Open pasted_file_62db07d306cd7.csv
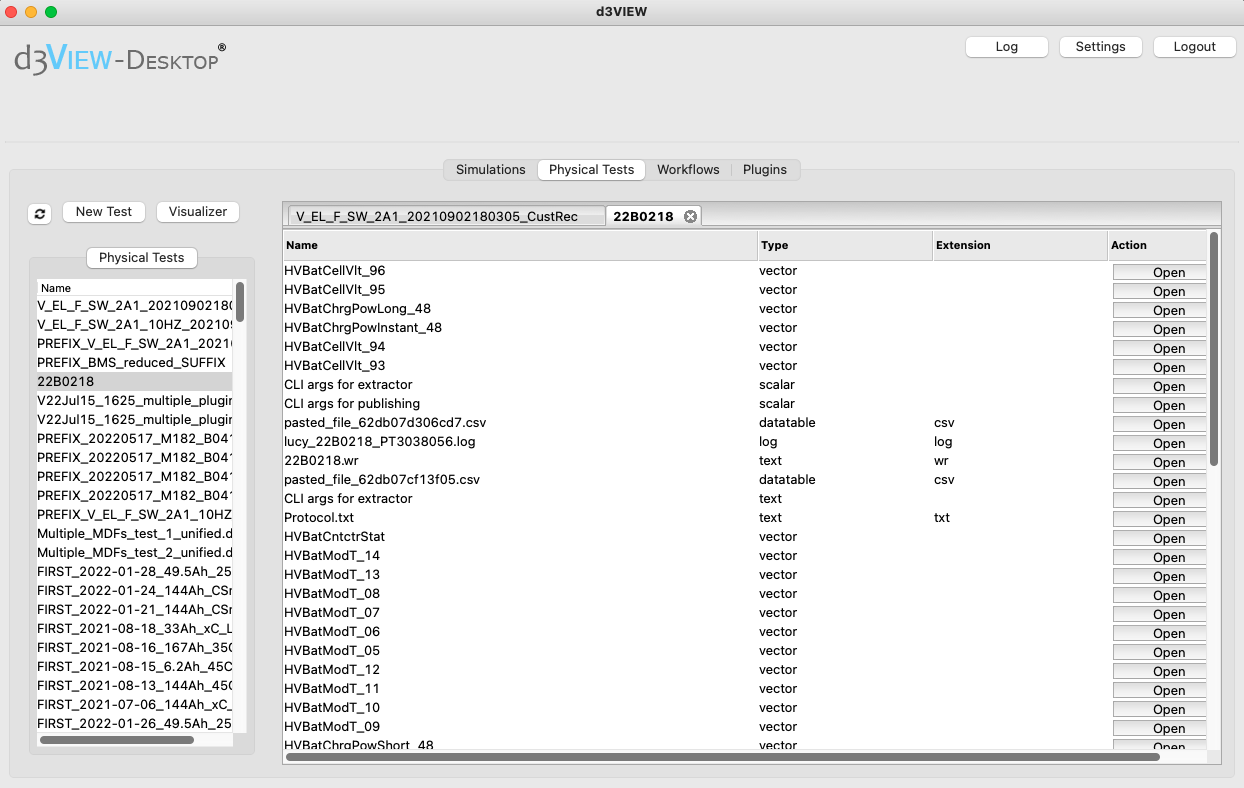1244x788 pixels. click(1160, 424)
